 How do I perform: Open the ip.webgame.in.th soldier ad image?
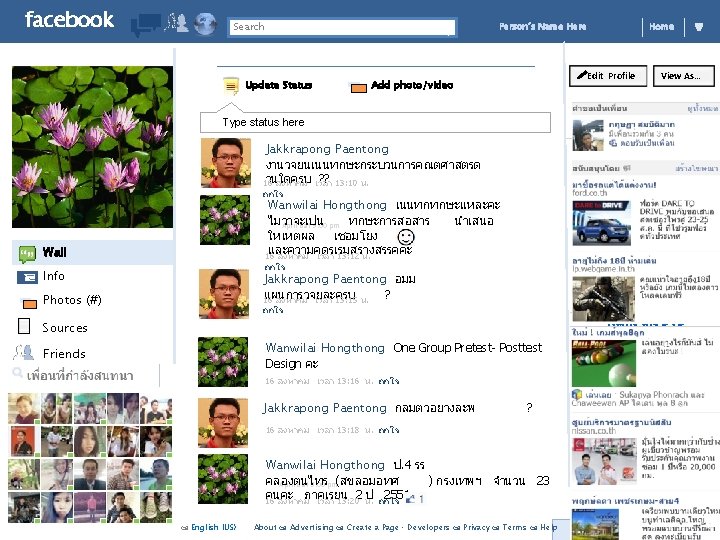click(x=603, y=299)
